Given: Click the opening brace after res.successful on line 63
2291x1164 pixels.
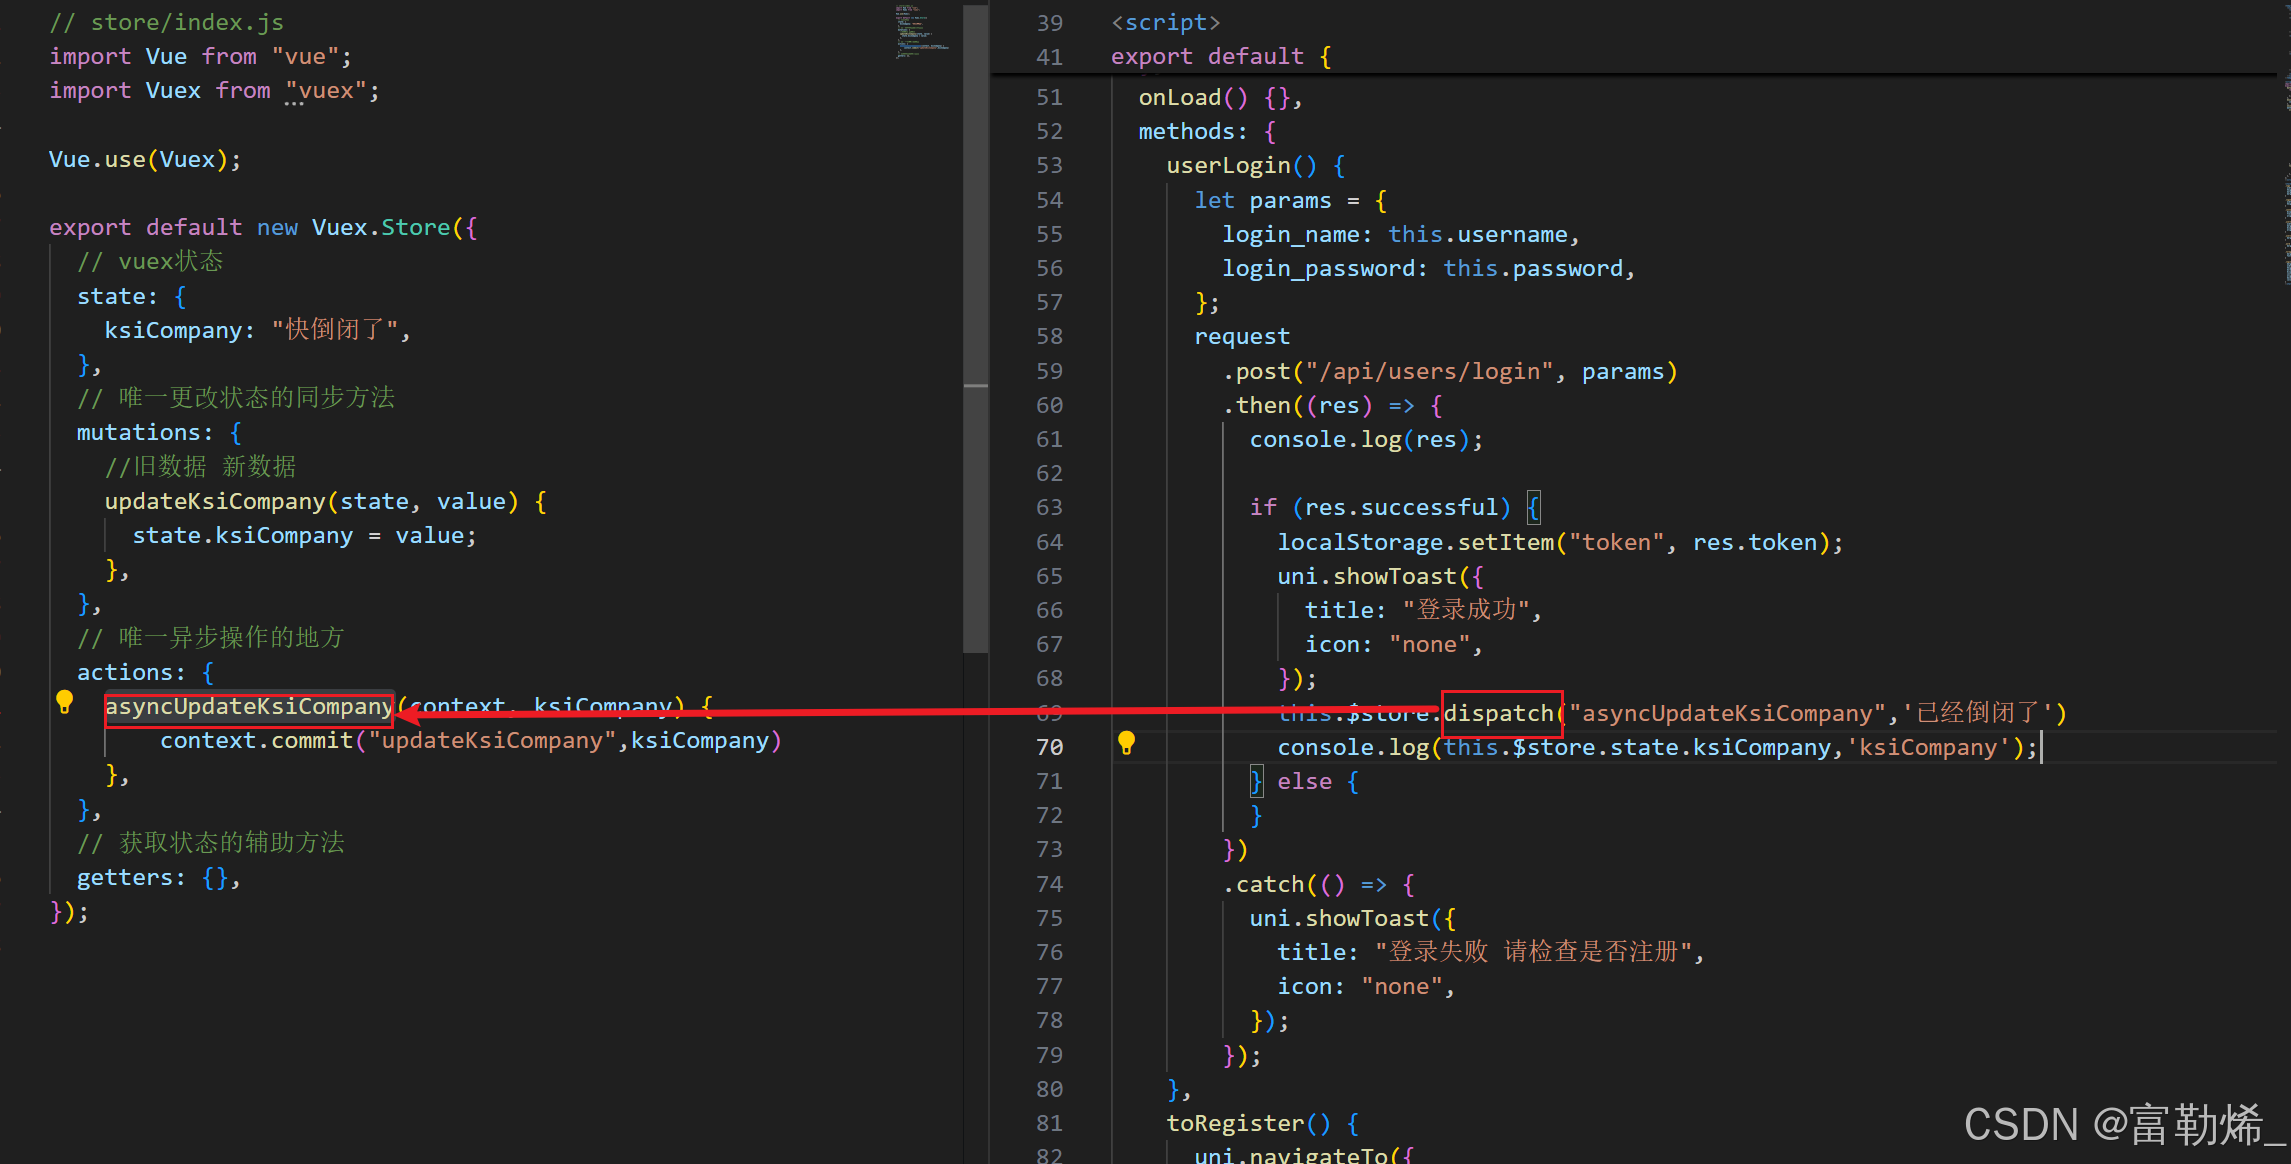Looking at the screenshot, I should click(1533, 507).
